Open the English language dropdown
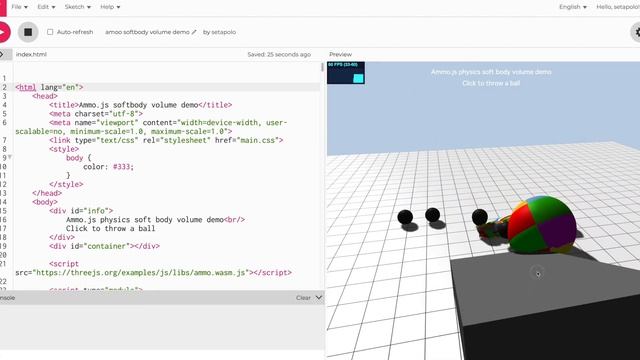640x360 pixels. pos(573,7)
